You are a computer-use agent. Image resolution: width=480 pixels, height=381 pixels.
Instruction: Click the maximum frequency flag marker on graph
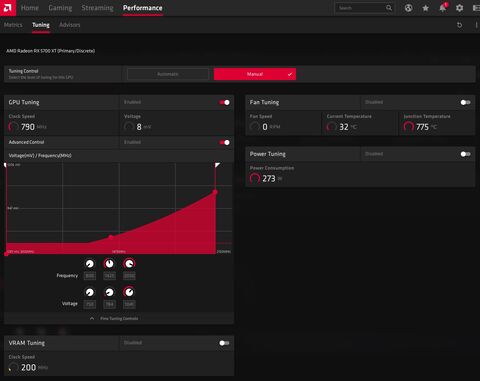217,165
